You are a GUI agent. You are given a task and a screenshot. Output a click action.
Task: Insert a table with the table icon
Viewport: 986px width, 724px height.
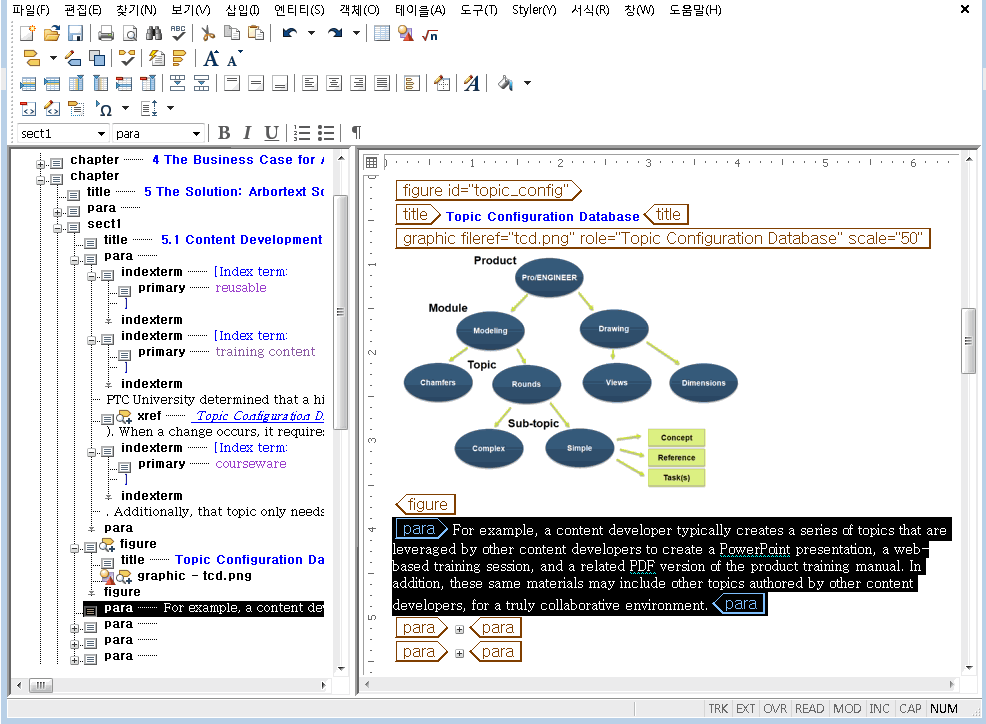(382, 33)
